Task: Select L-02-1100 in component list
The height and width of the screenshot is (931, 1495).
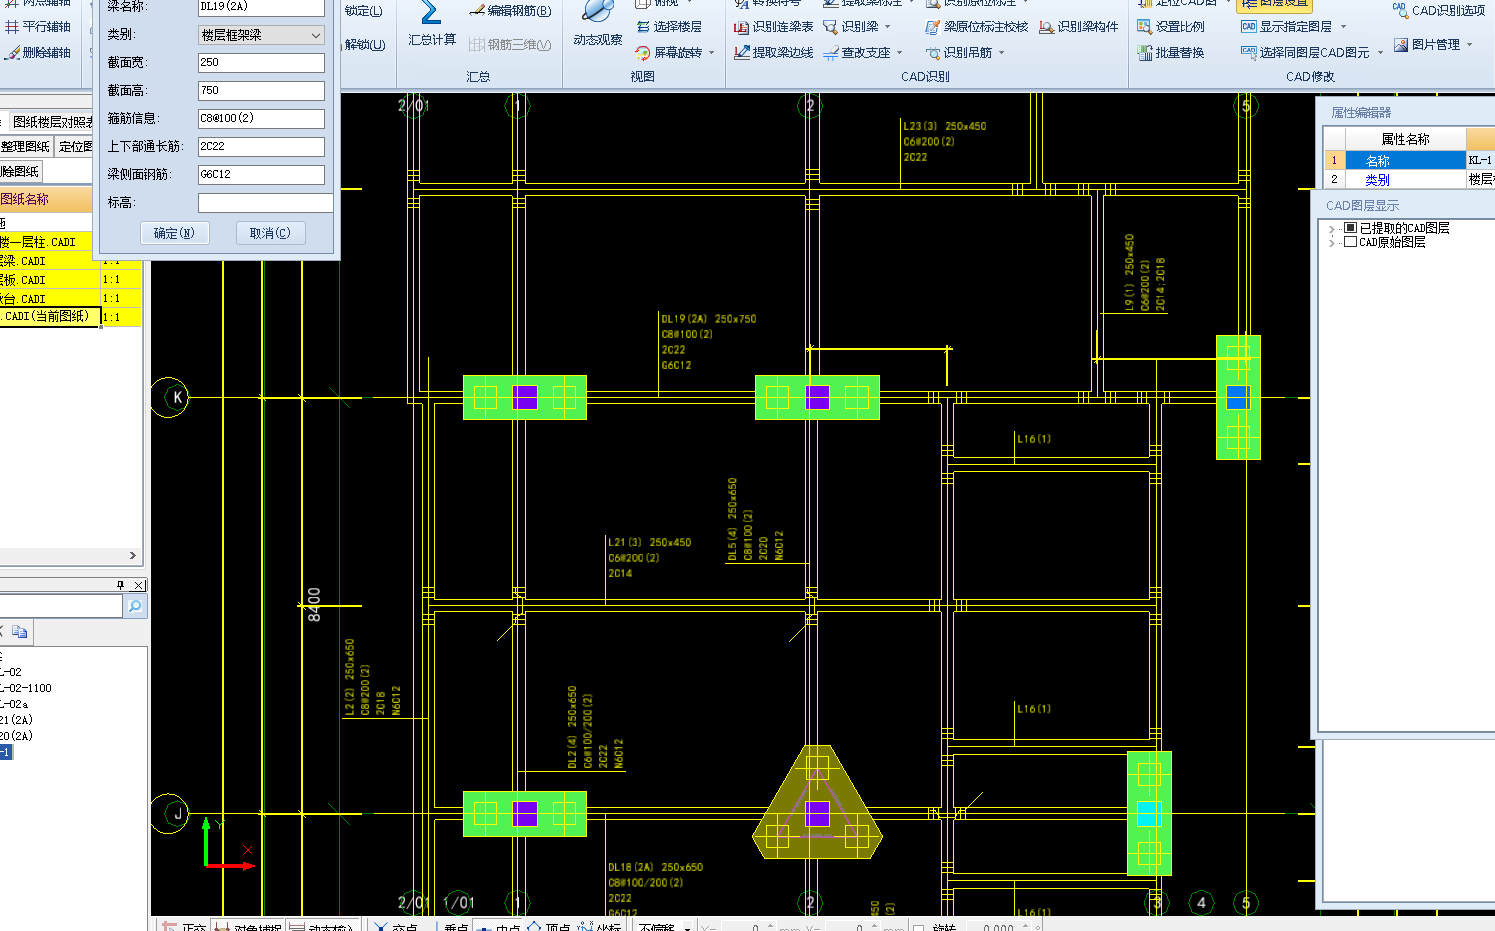Action: [27, 688]
